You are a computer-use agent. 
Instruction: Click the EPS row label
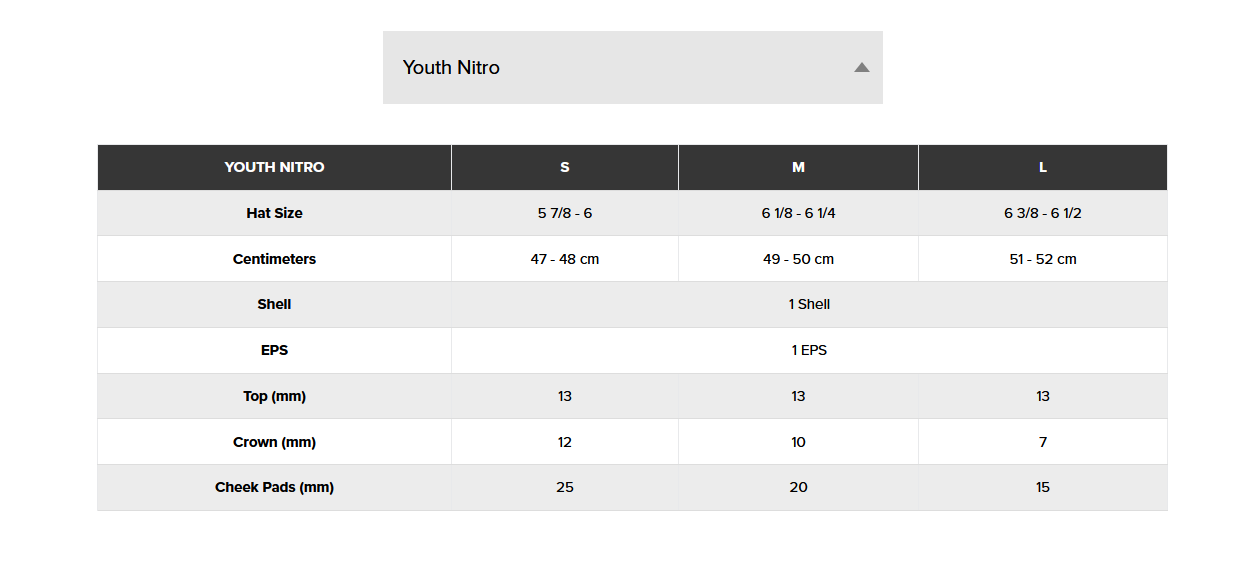click(x=274, y=350)
